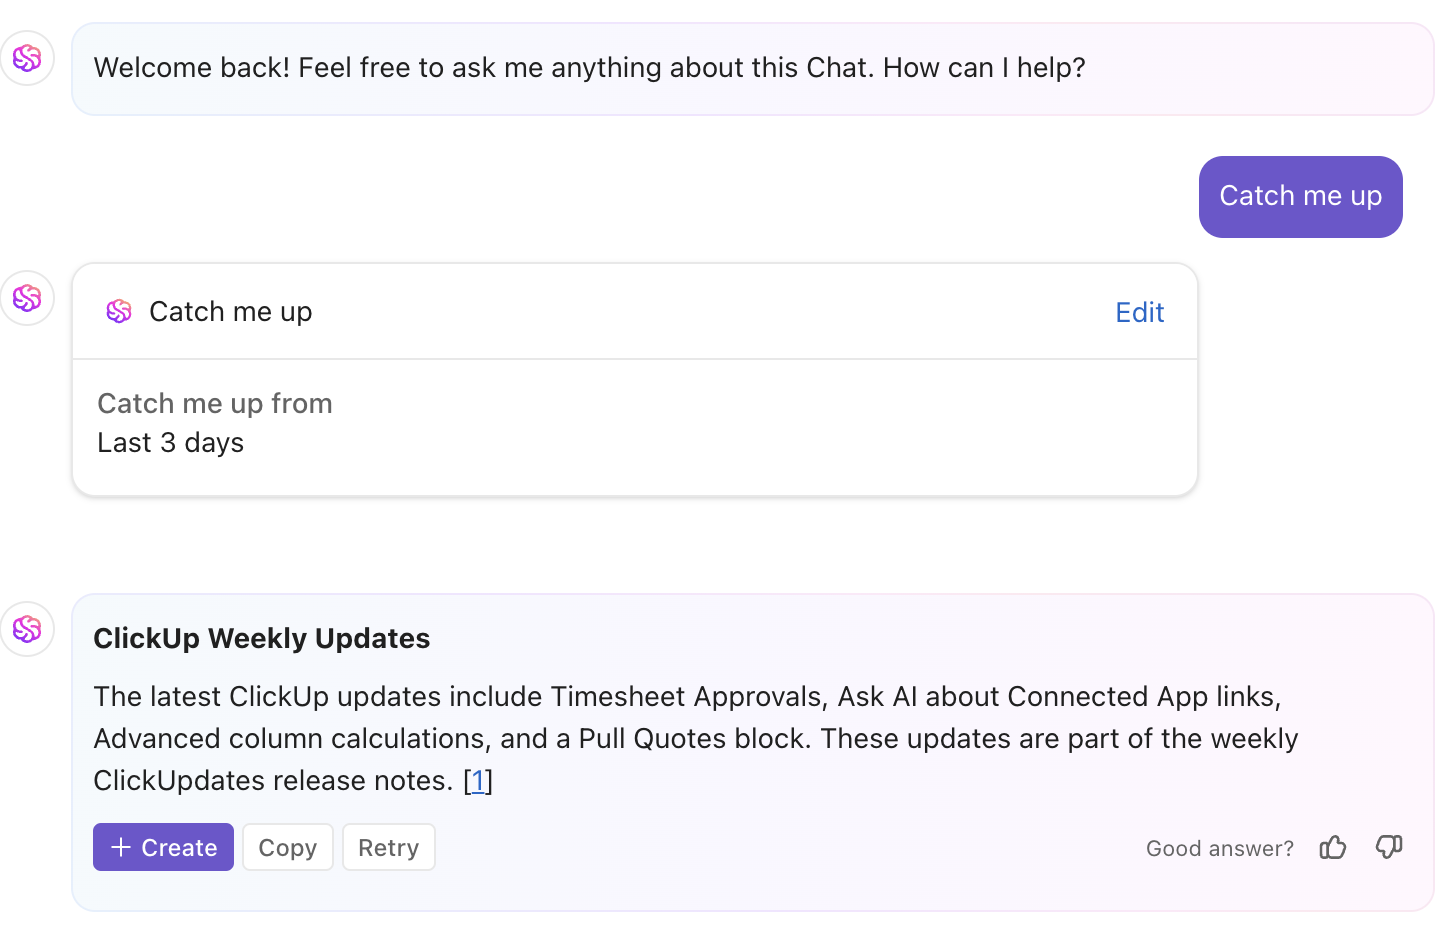Open citation link 1 in the release notes summary
Image resolution: width=1450 pixels, height=928 pixels.
(478, 781)
